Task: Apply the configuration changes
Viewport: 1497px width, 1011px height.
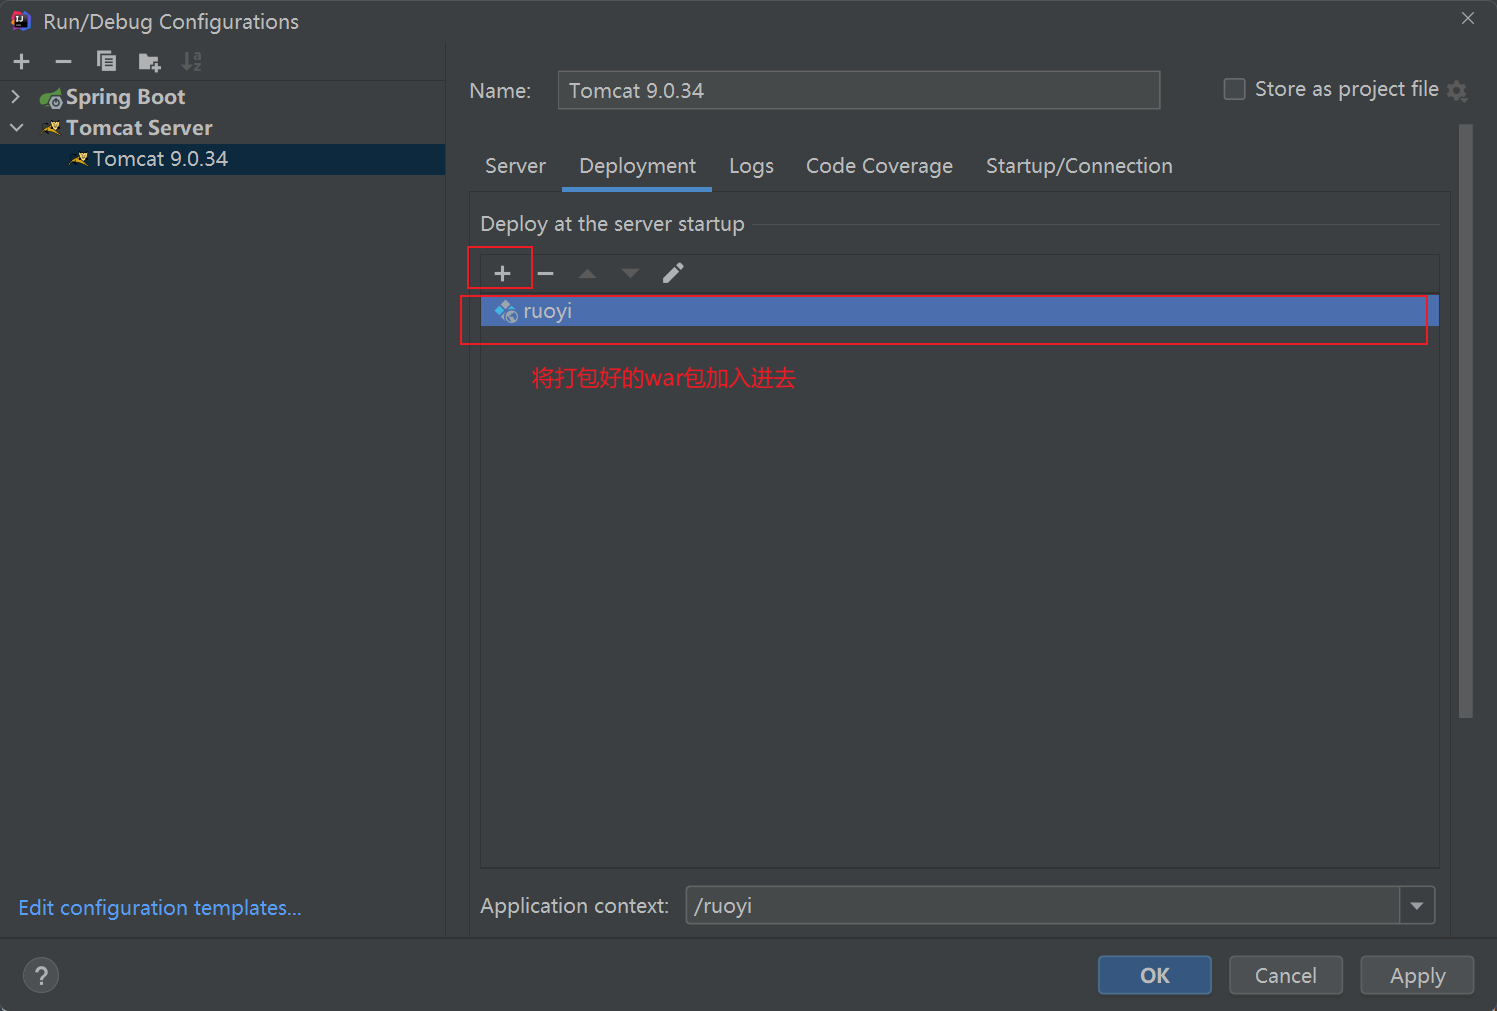Action: click(x=1417, y=975)
